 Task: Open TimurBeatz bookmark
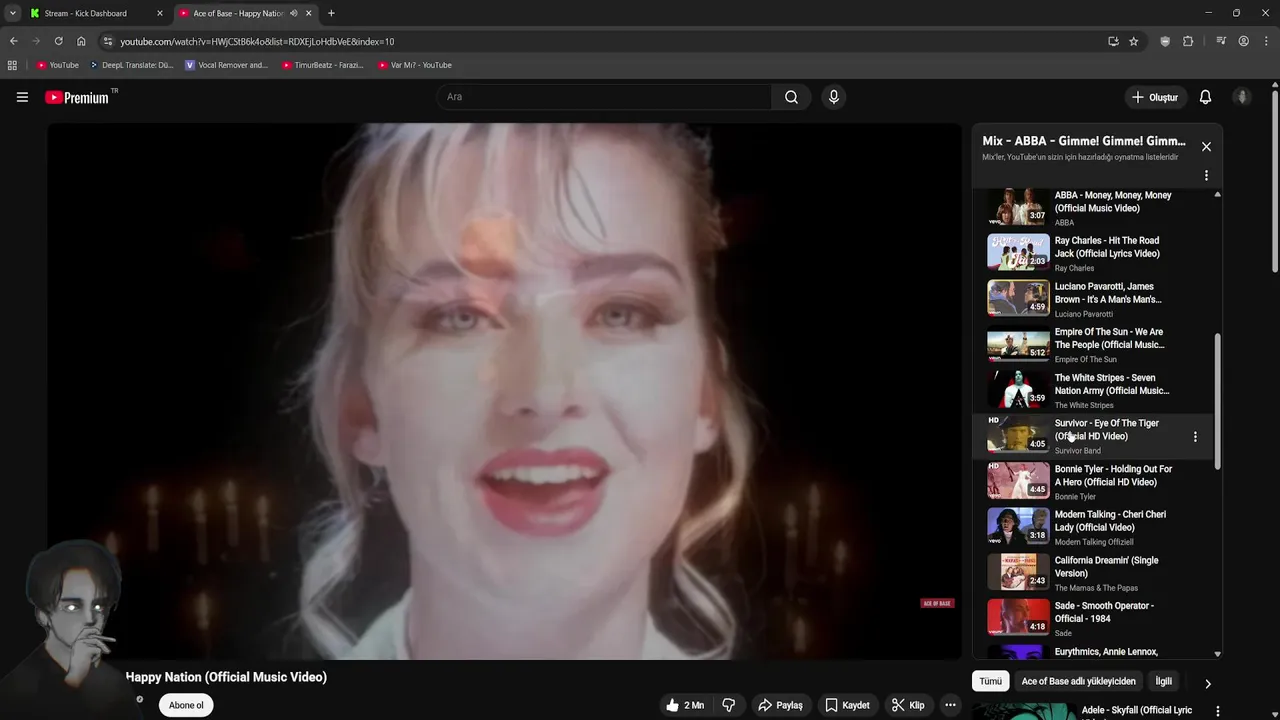pyautogui.click(x=322, y=65)
